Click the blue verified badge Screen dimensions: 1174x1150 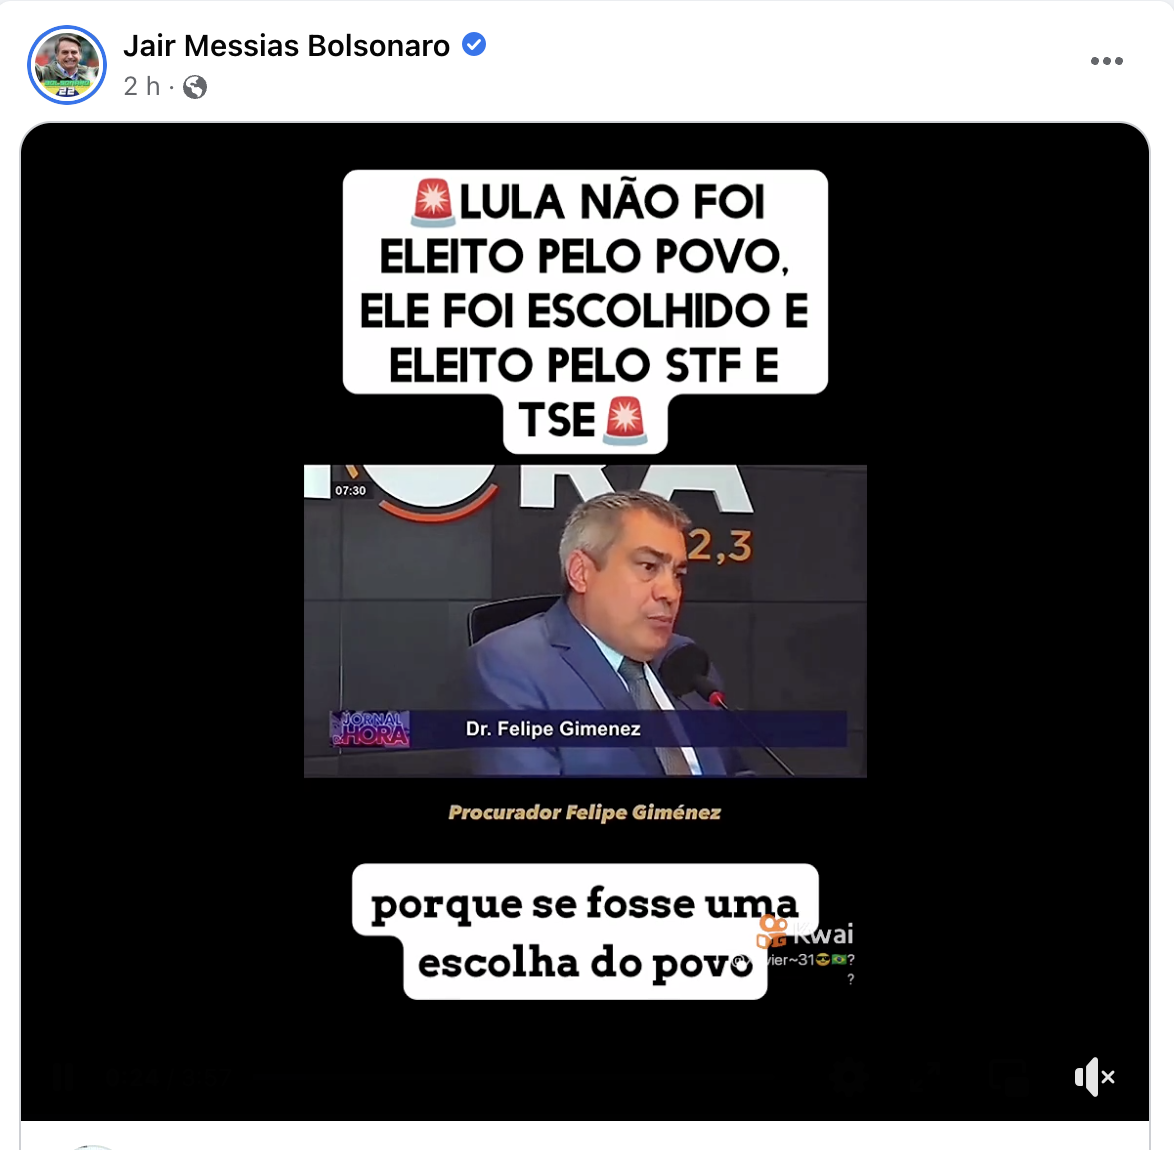point(473,45)
